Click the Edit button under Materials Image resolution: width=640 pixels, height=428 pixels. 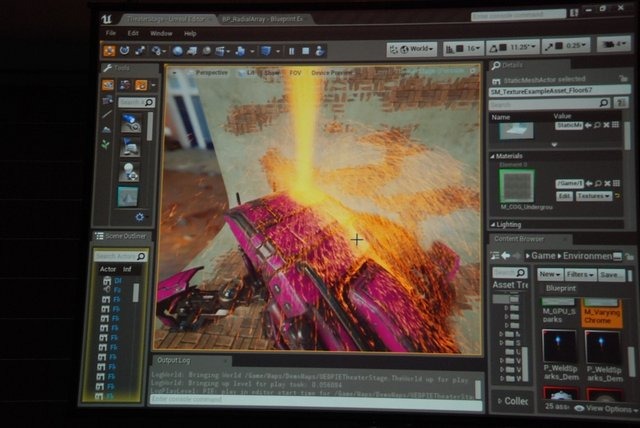(x=564, y=196)
